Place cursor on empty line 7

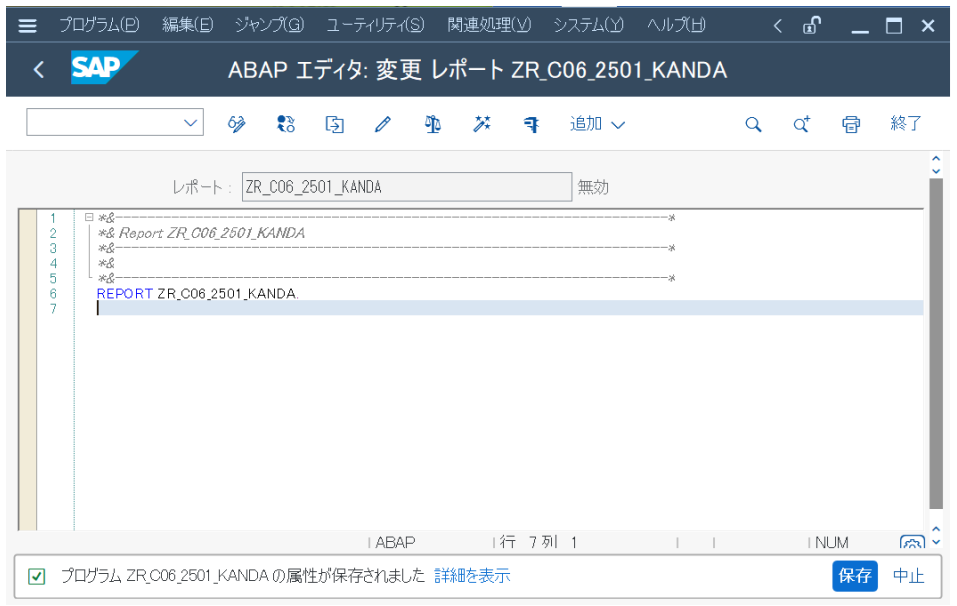coord(510,308)
